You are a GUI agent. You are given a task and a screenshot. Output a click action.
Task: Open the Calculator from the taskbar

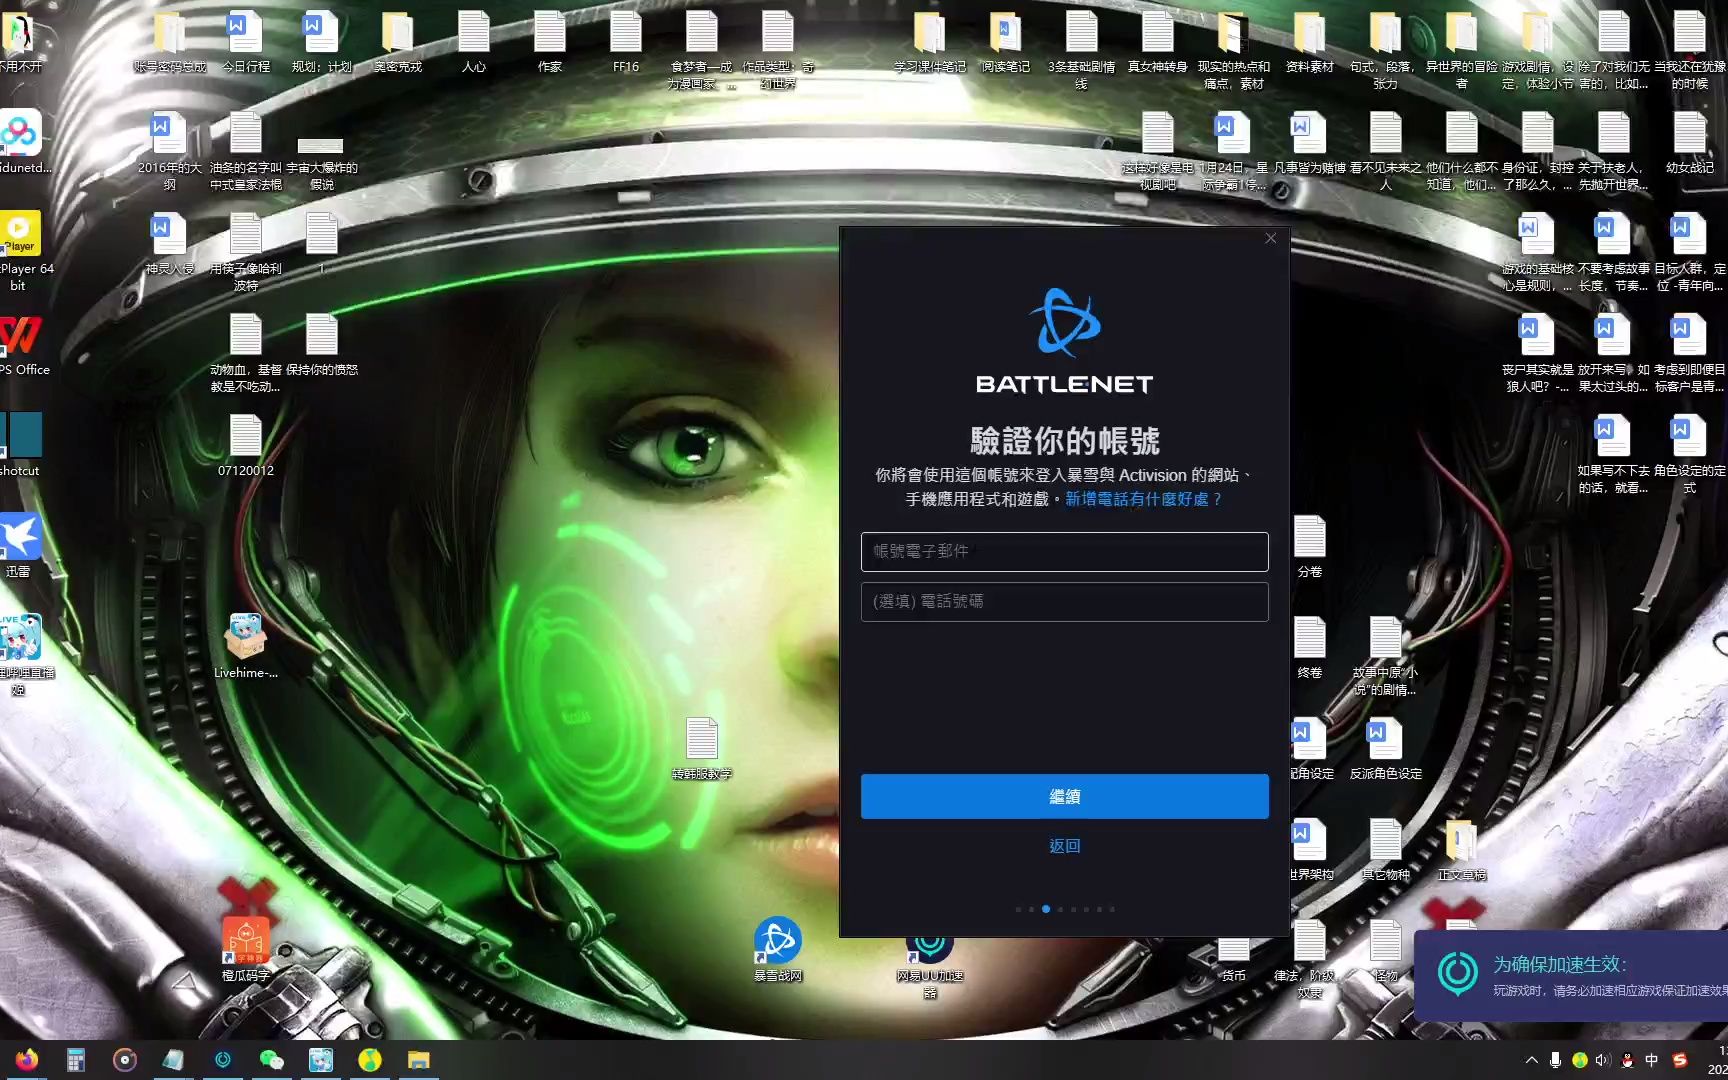[76, 1060]
